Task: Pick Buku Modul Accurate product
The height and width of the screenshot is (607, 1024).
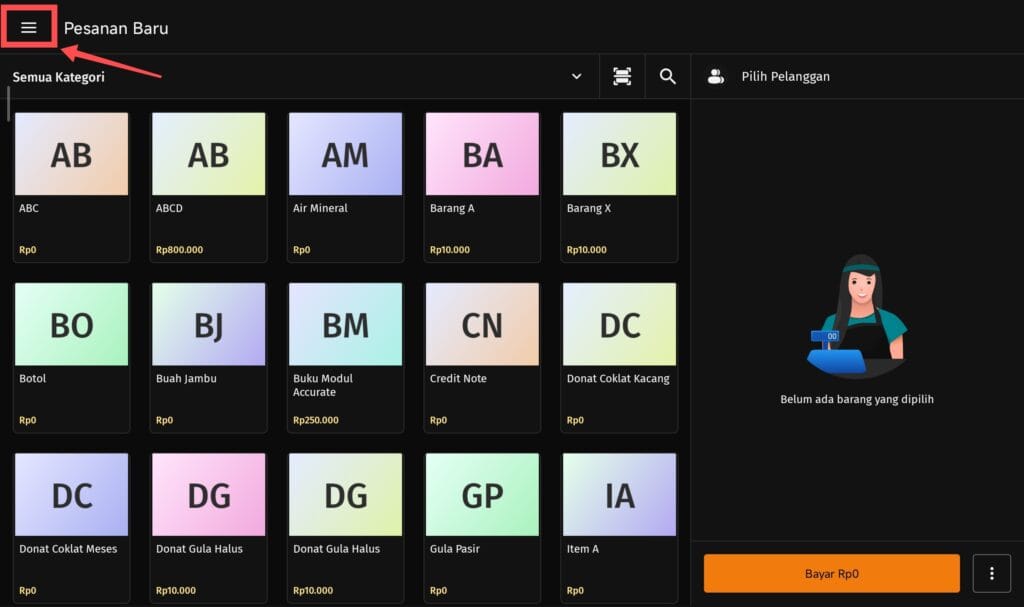Action: coord(345,357)
